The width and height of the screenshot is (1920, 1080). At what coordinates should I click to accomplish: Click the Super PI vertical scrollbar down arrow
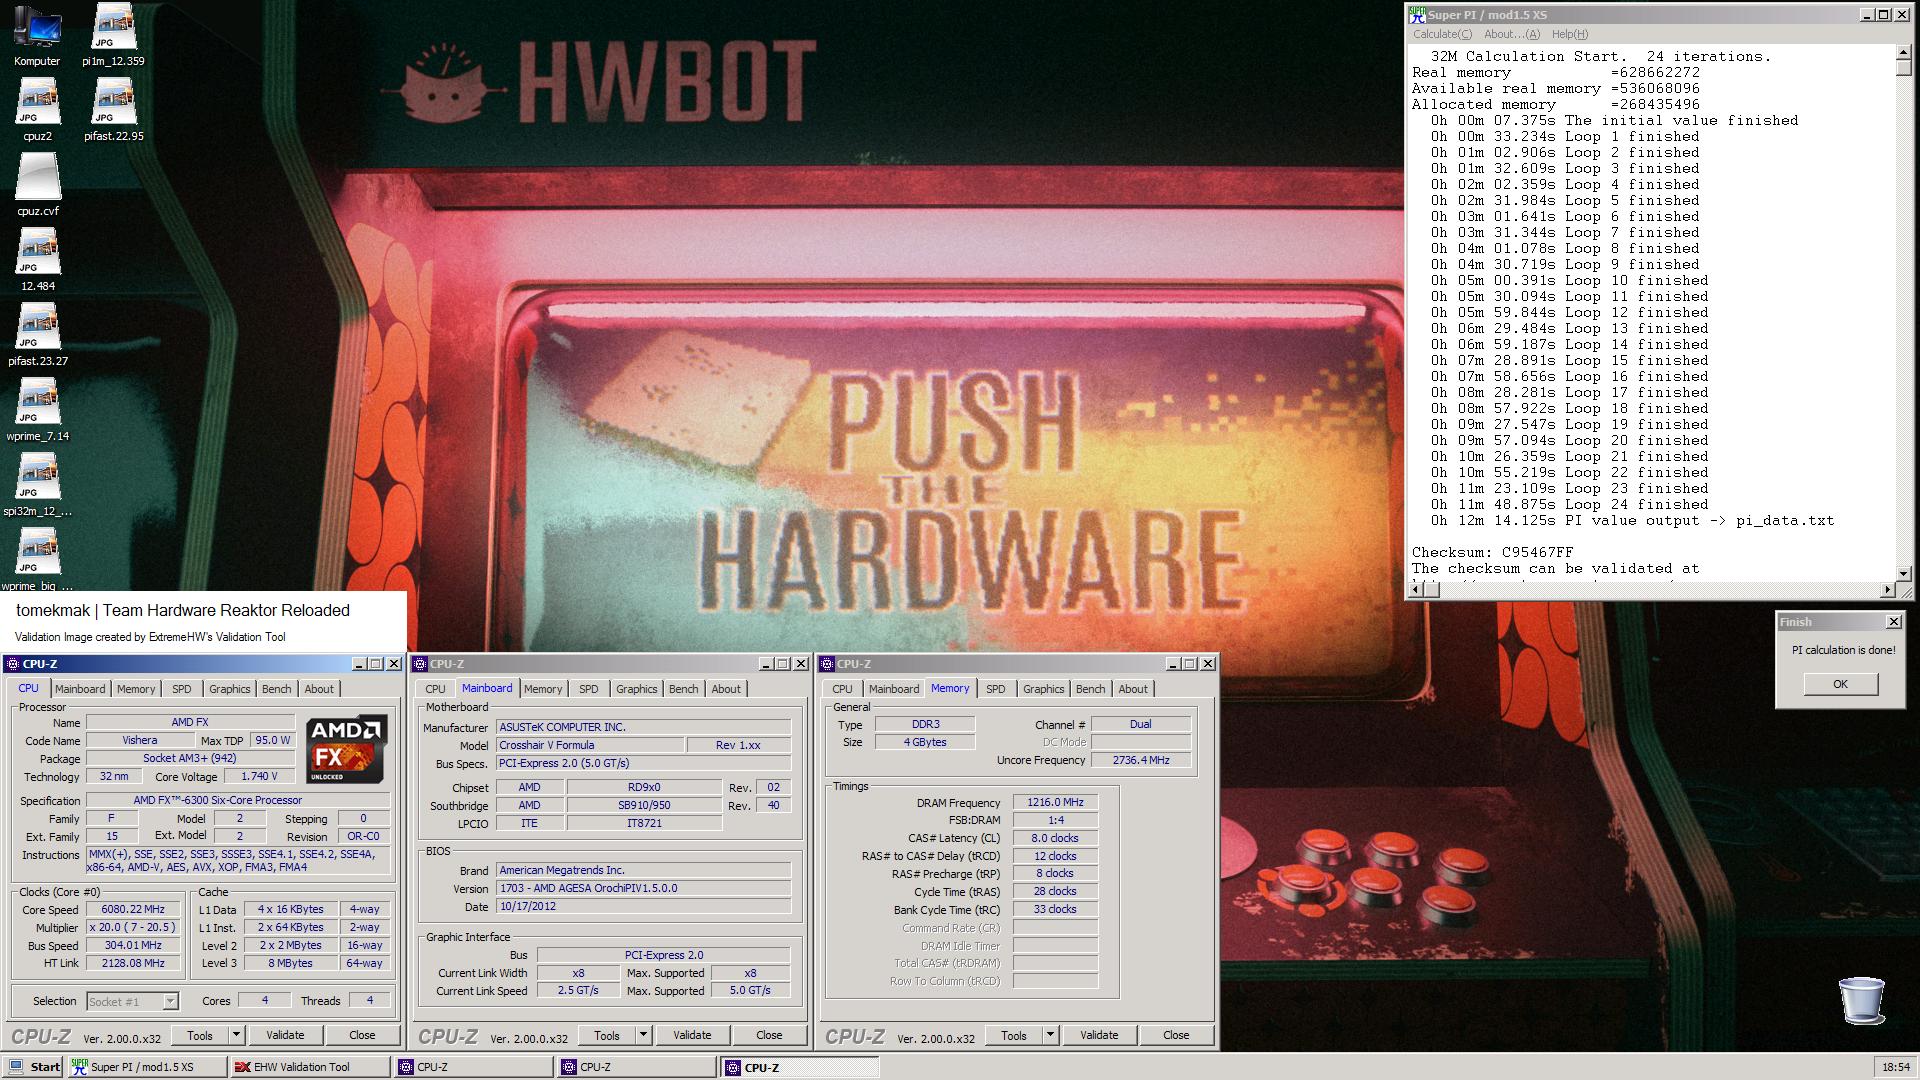(x=1903, y=573)
